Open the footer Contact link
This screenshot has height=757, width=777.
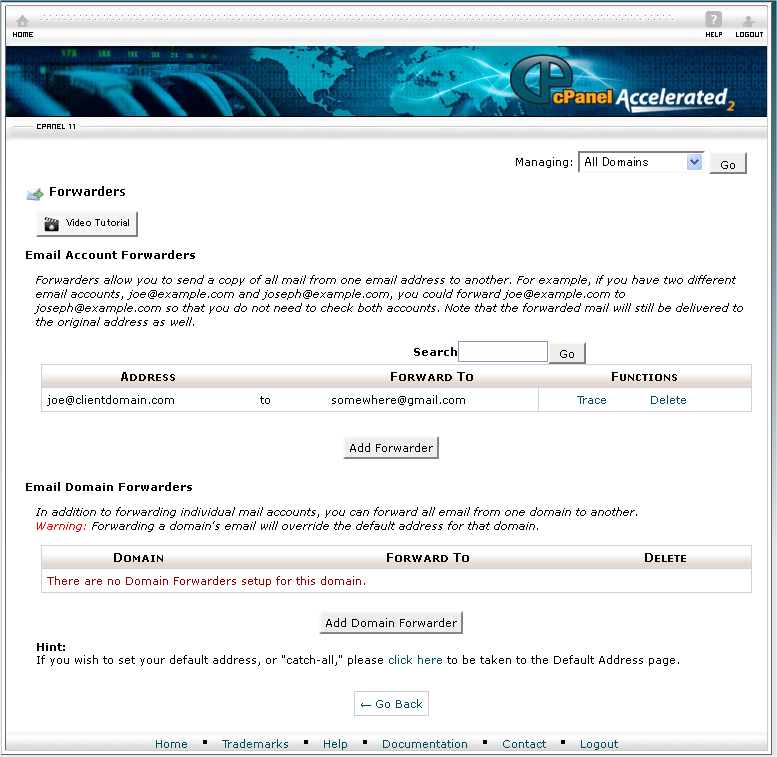coord(524,744)
